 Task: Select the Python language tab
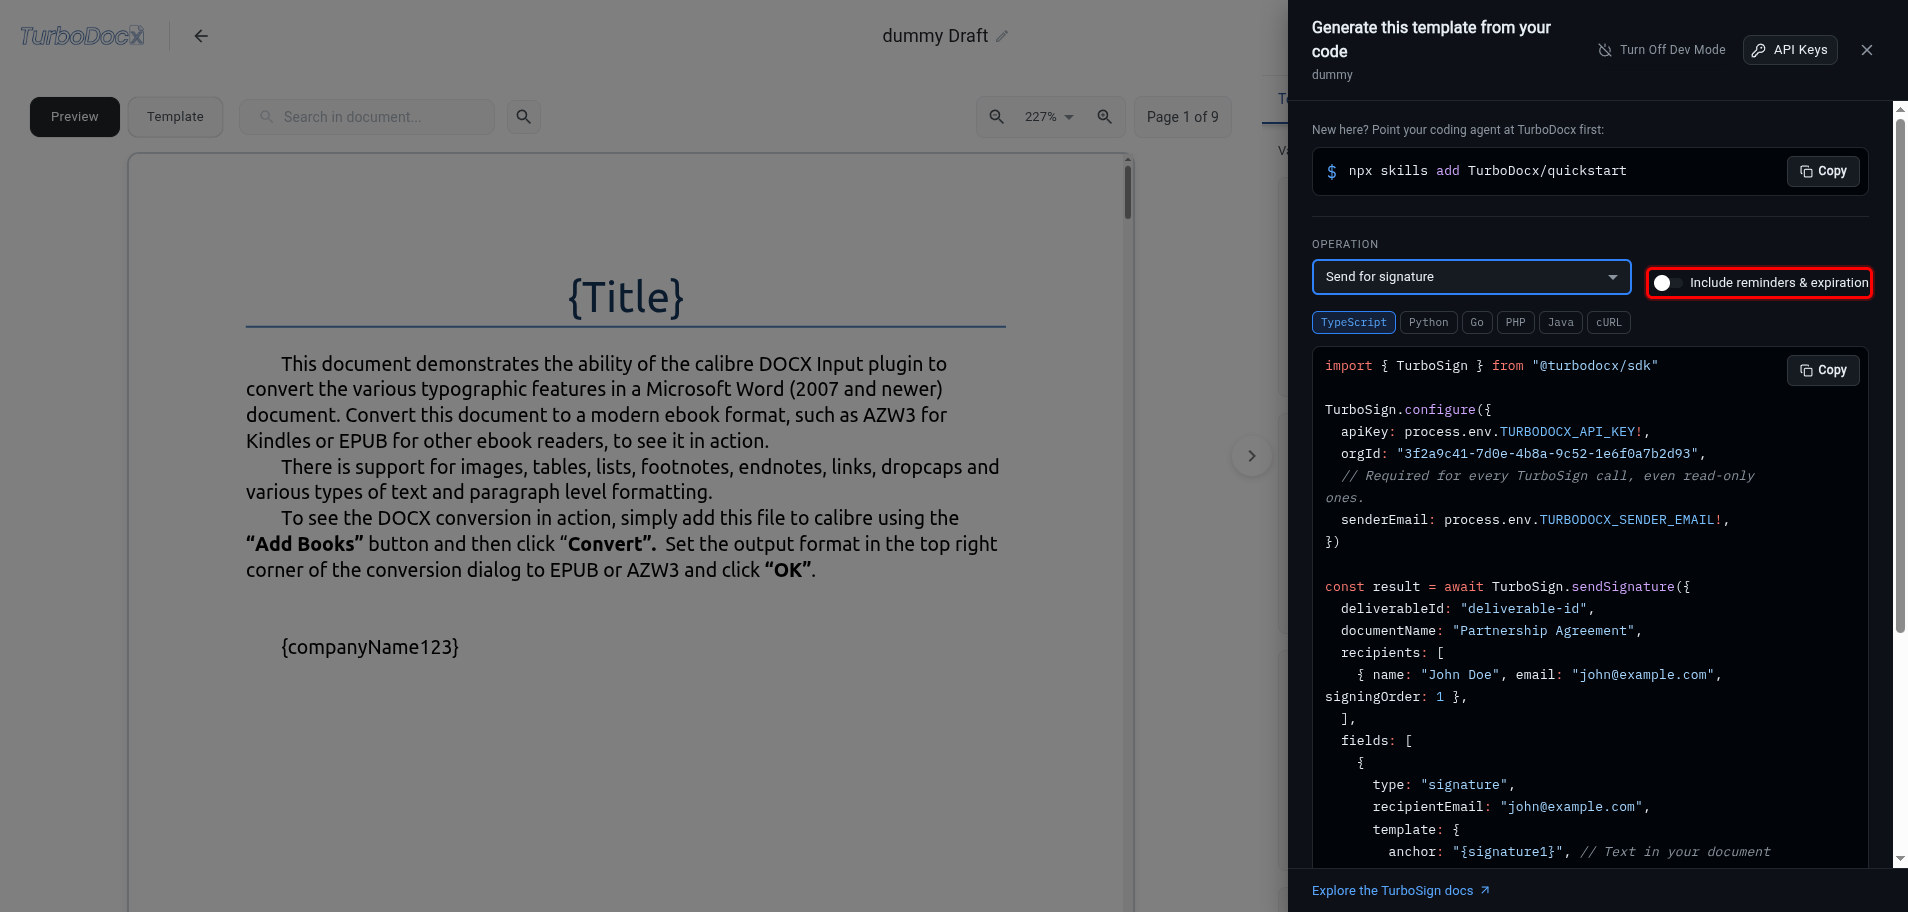[1428, 323]
